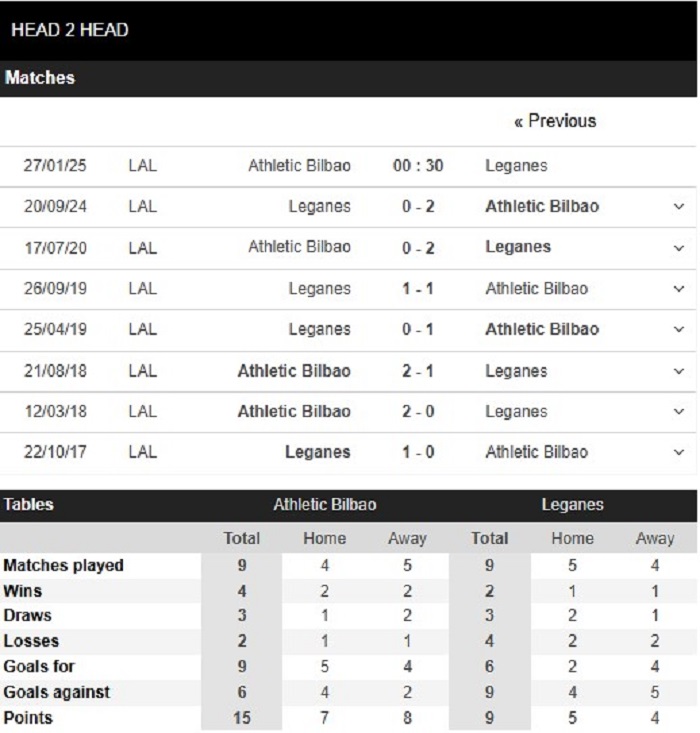Viewport: 700px width, 733px height.
Task: Select bold Athletic Bilbao in 21/08/18 row
Action: coord(294,371)
